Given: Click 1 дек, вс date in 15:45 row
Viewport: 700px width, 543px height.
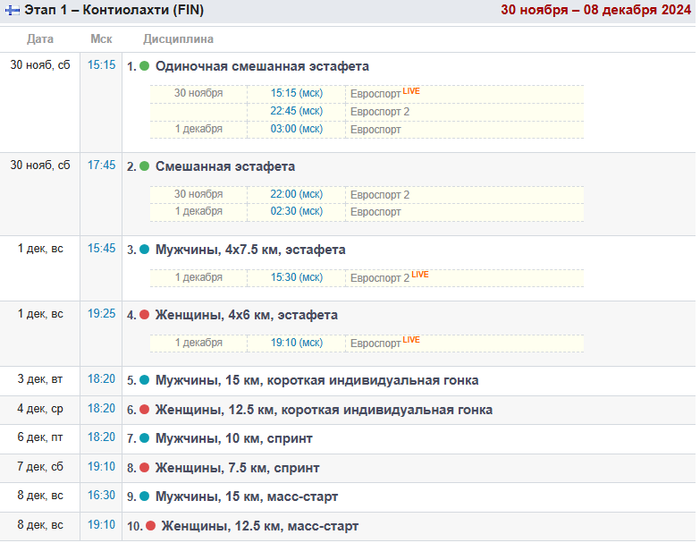Looking at the screenshot, I should tap(40, 249).
